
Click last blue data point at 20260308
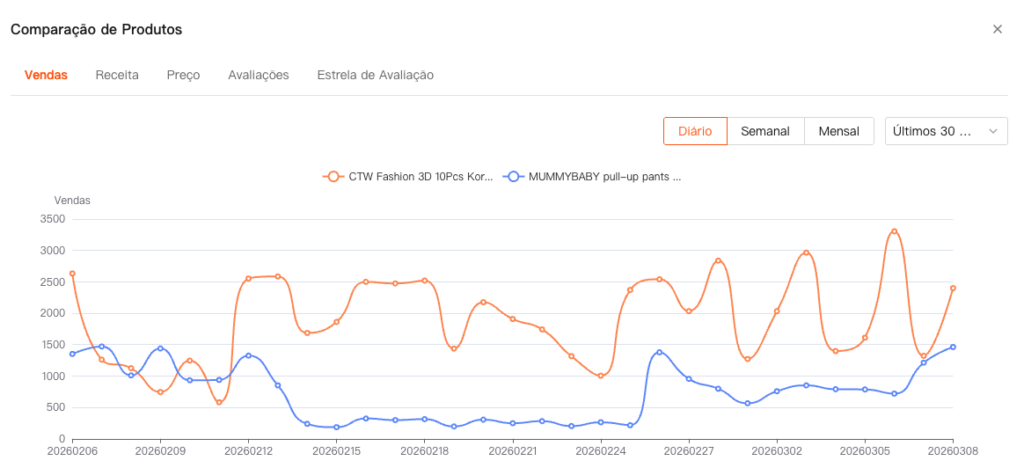click(953, 347)
